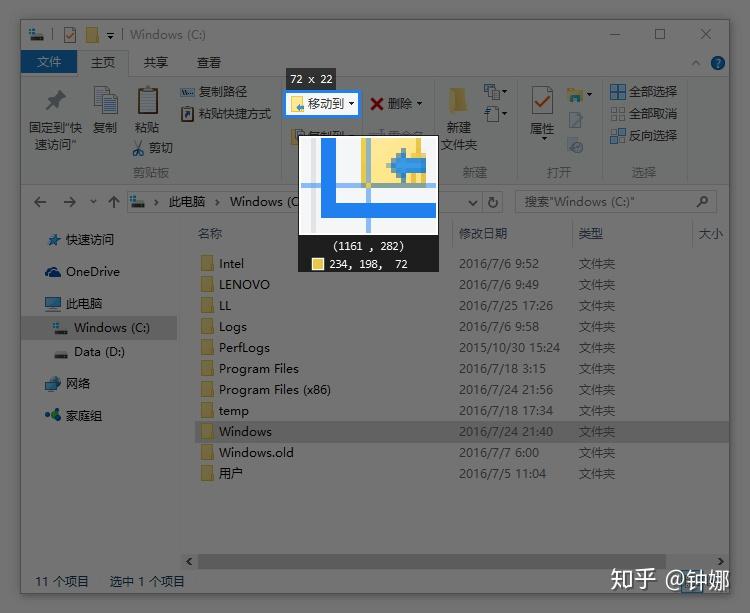
Task: Click the edit document icon in 打开 group
Action: [575, 120]
